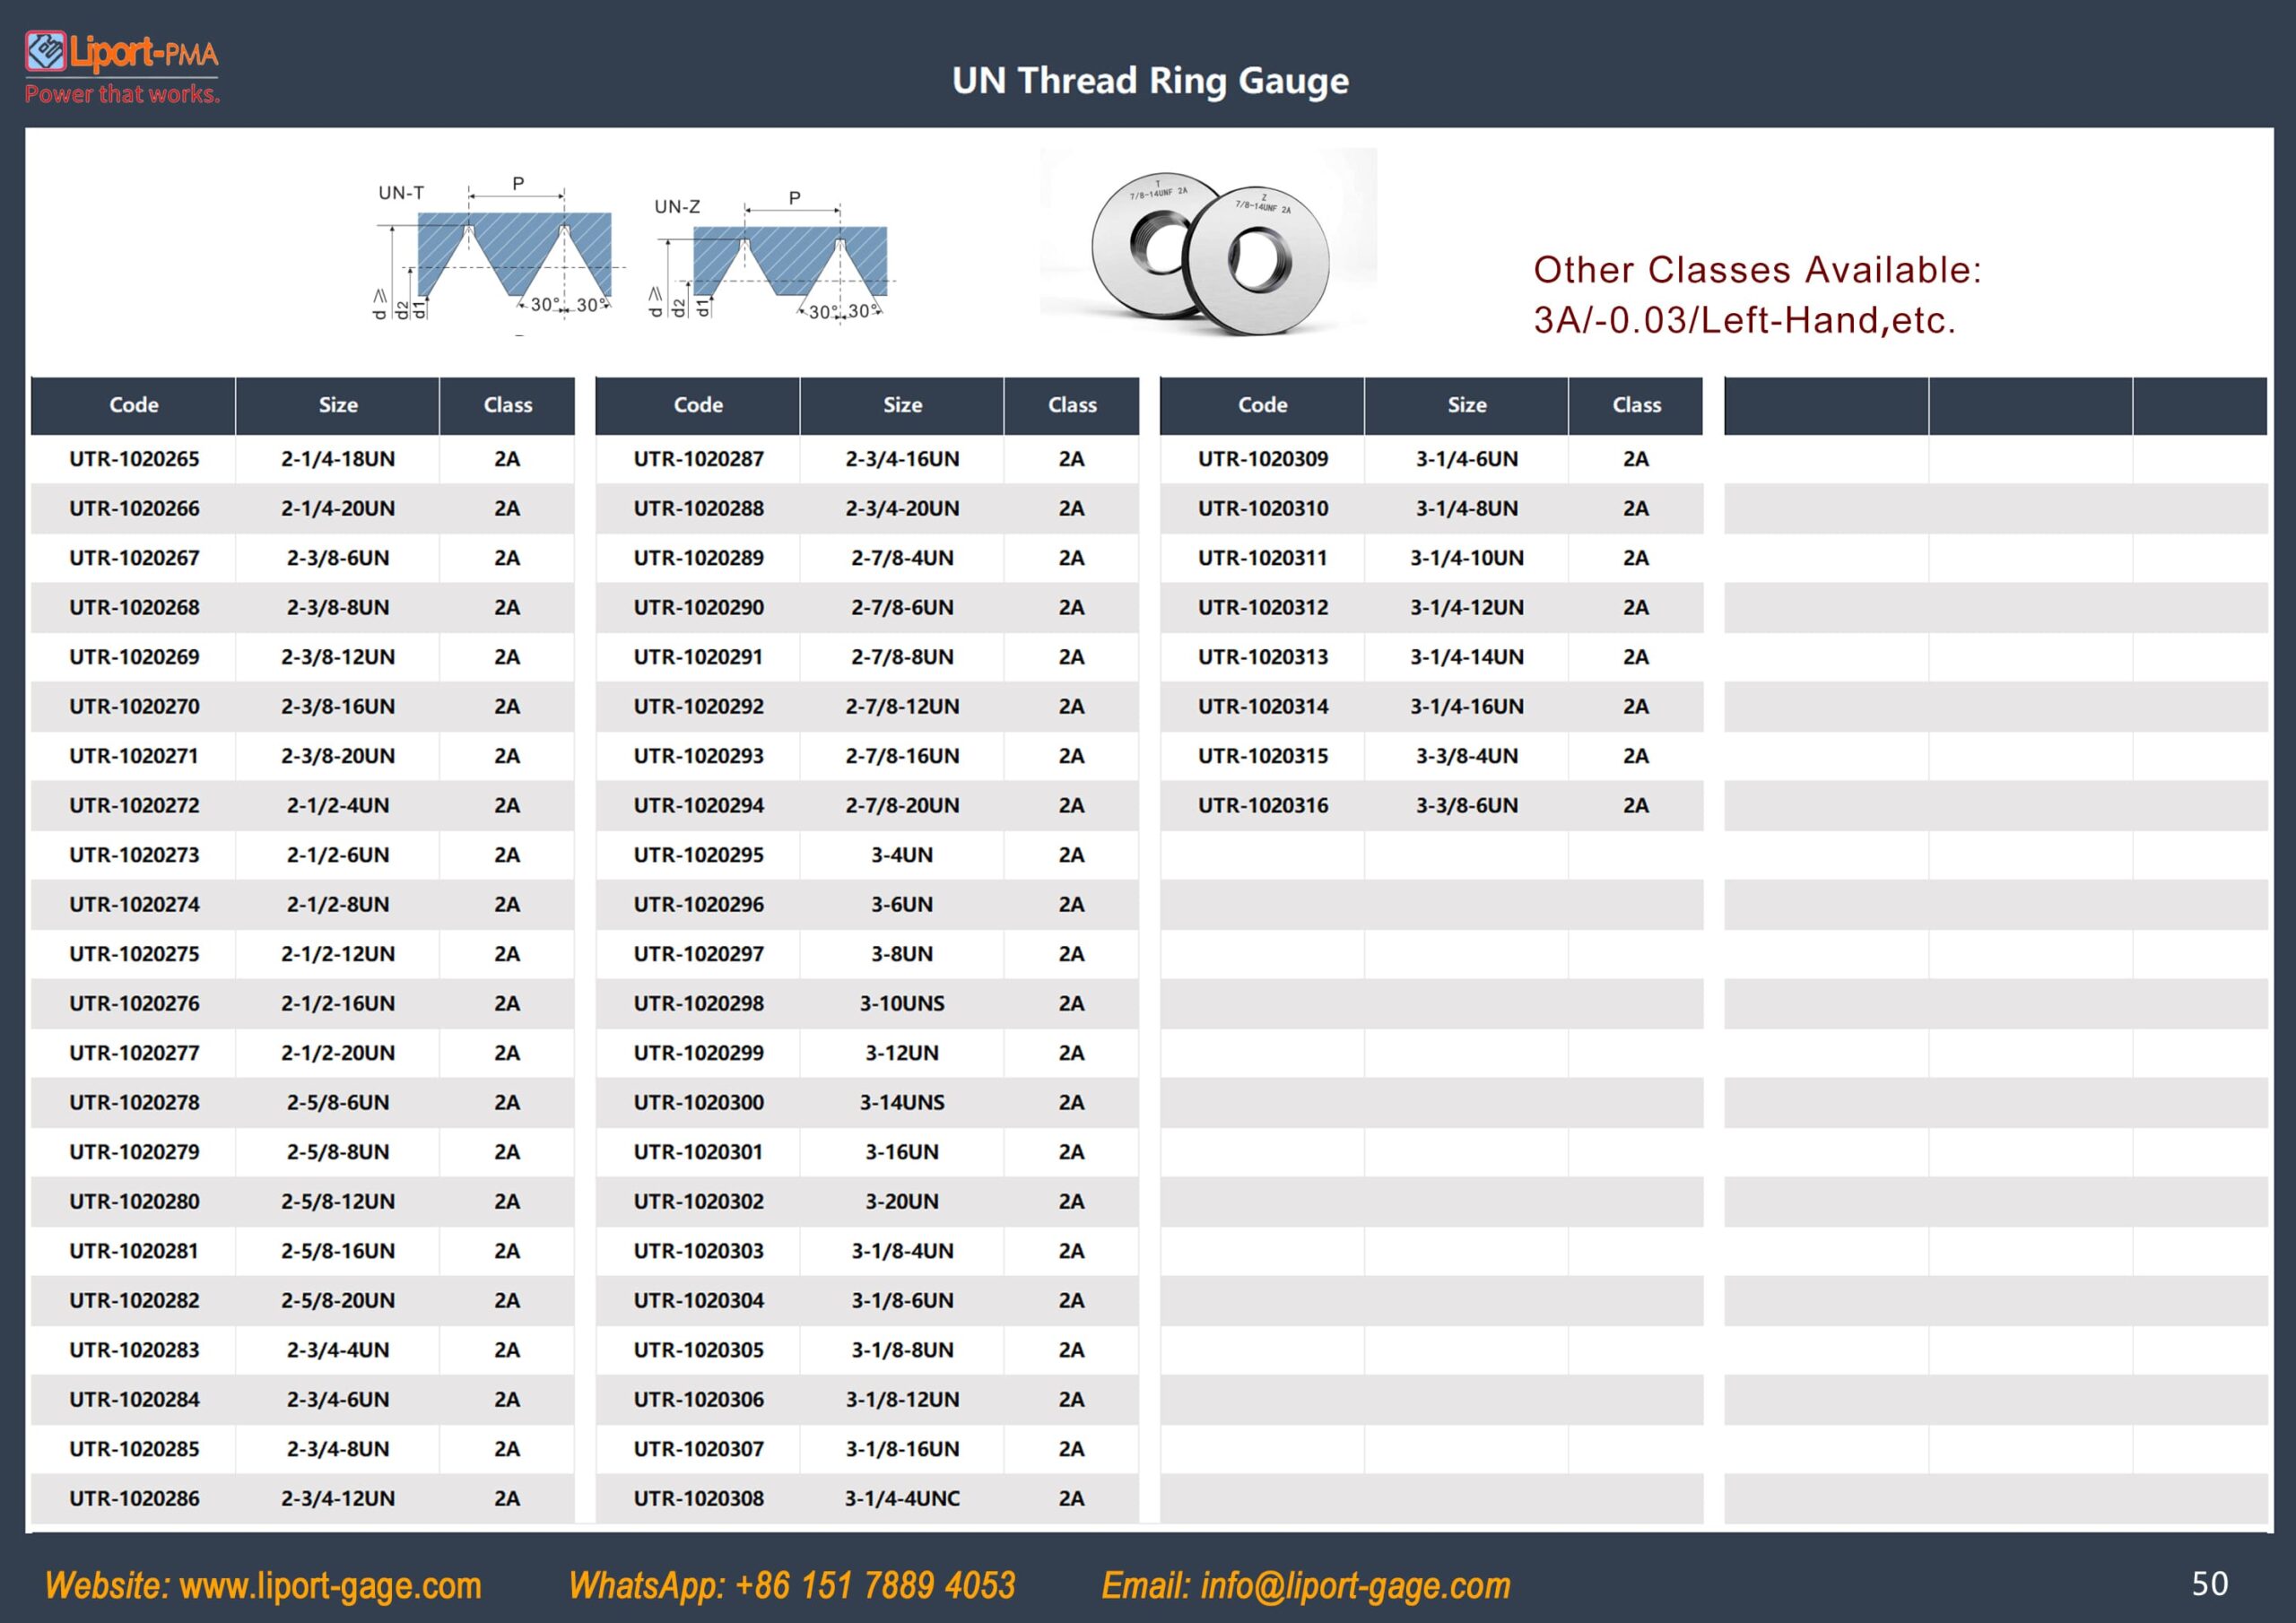The image size is (2296, 1623).
Task: Click the WhatsApp number +86 151 7889 4053
Action: pyautogui.click(x=874, y=1586)
